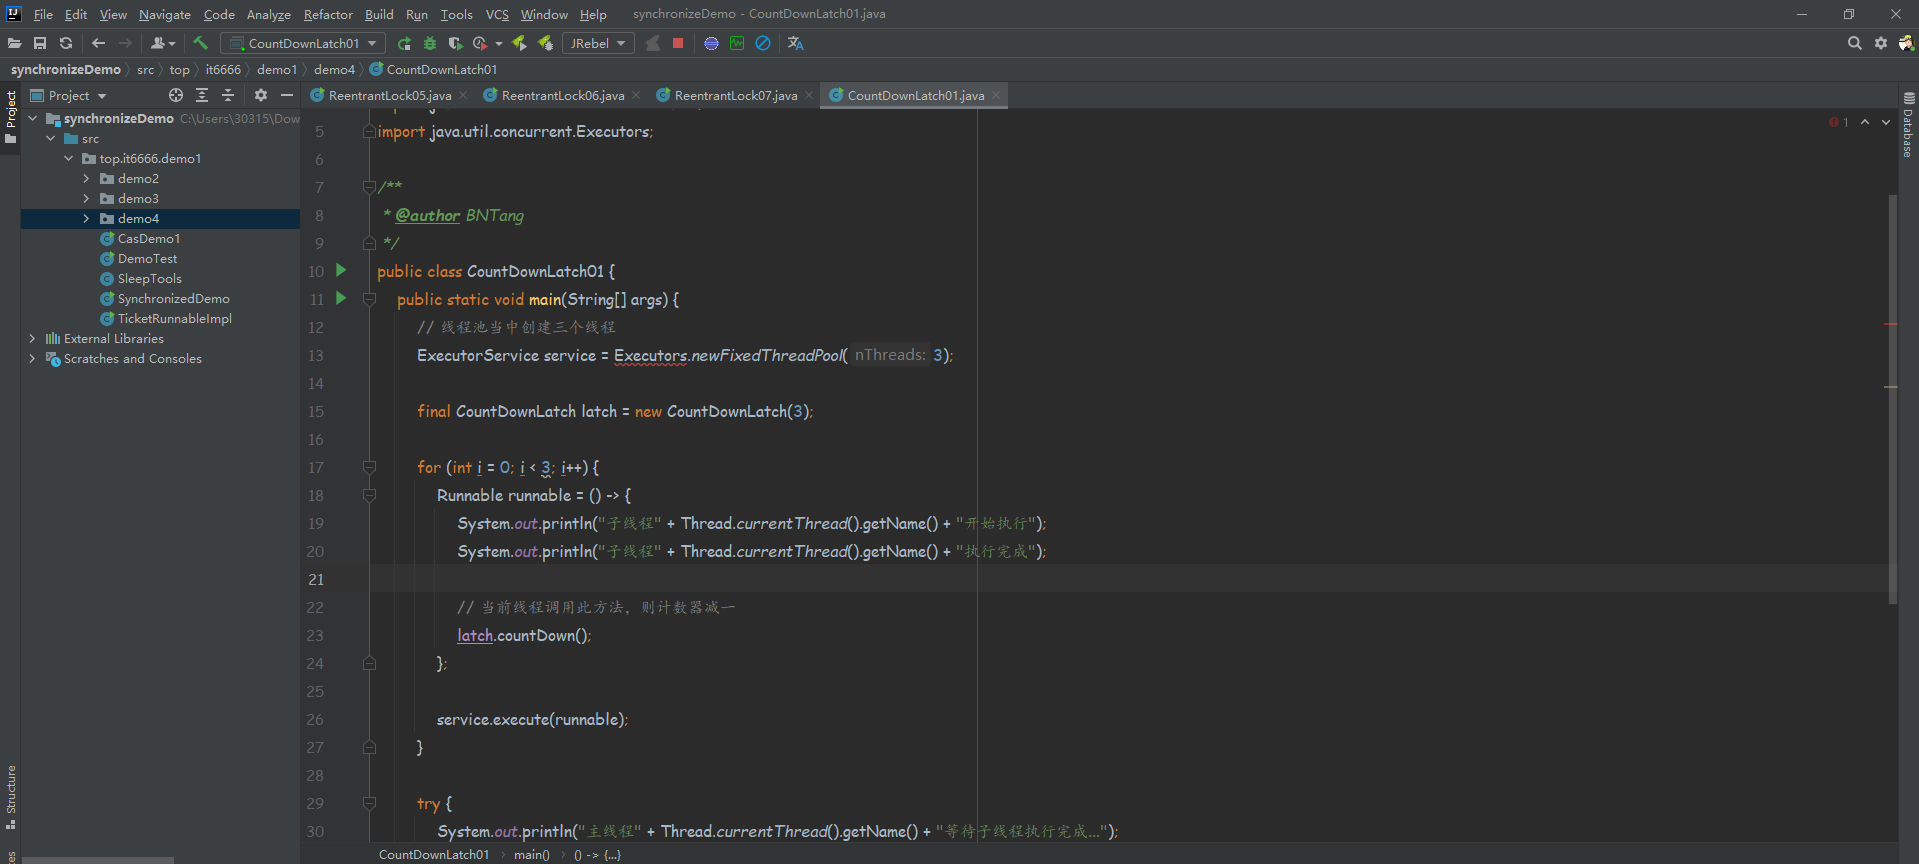The height and width of the screenshot is (864, 1919).
Task: Click the Debug bug icon in toolbar
Action: pyautogui.click(x=430, y=43)
